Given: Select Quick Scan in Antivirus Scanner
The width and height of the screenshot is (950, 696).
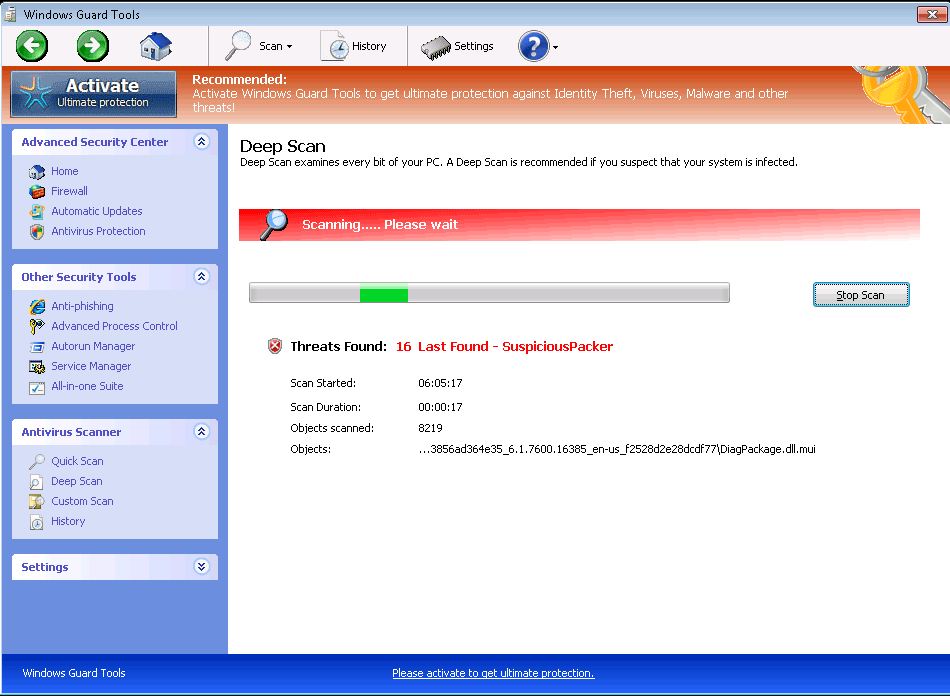Looking at the screenshot, I should click(77, 461).
